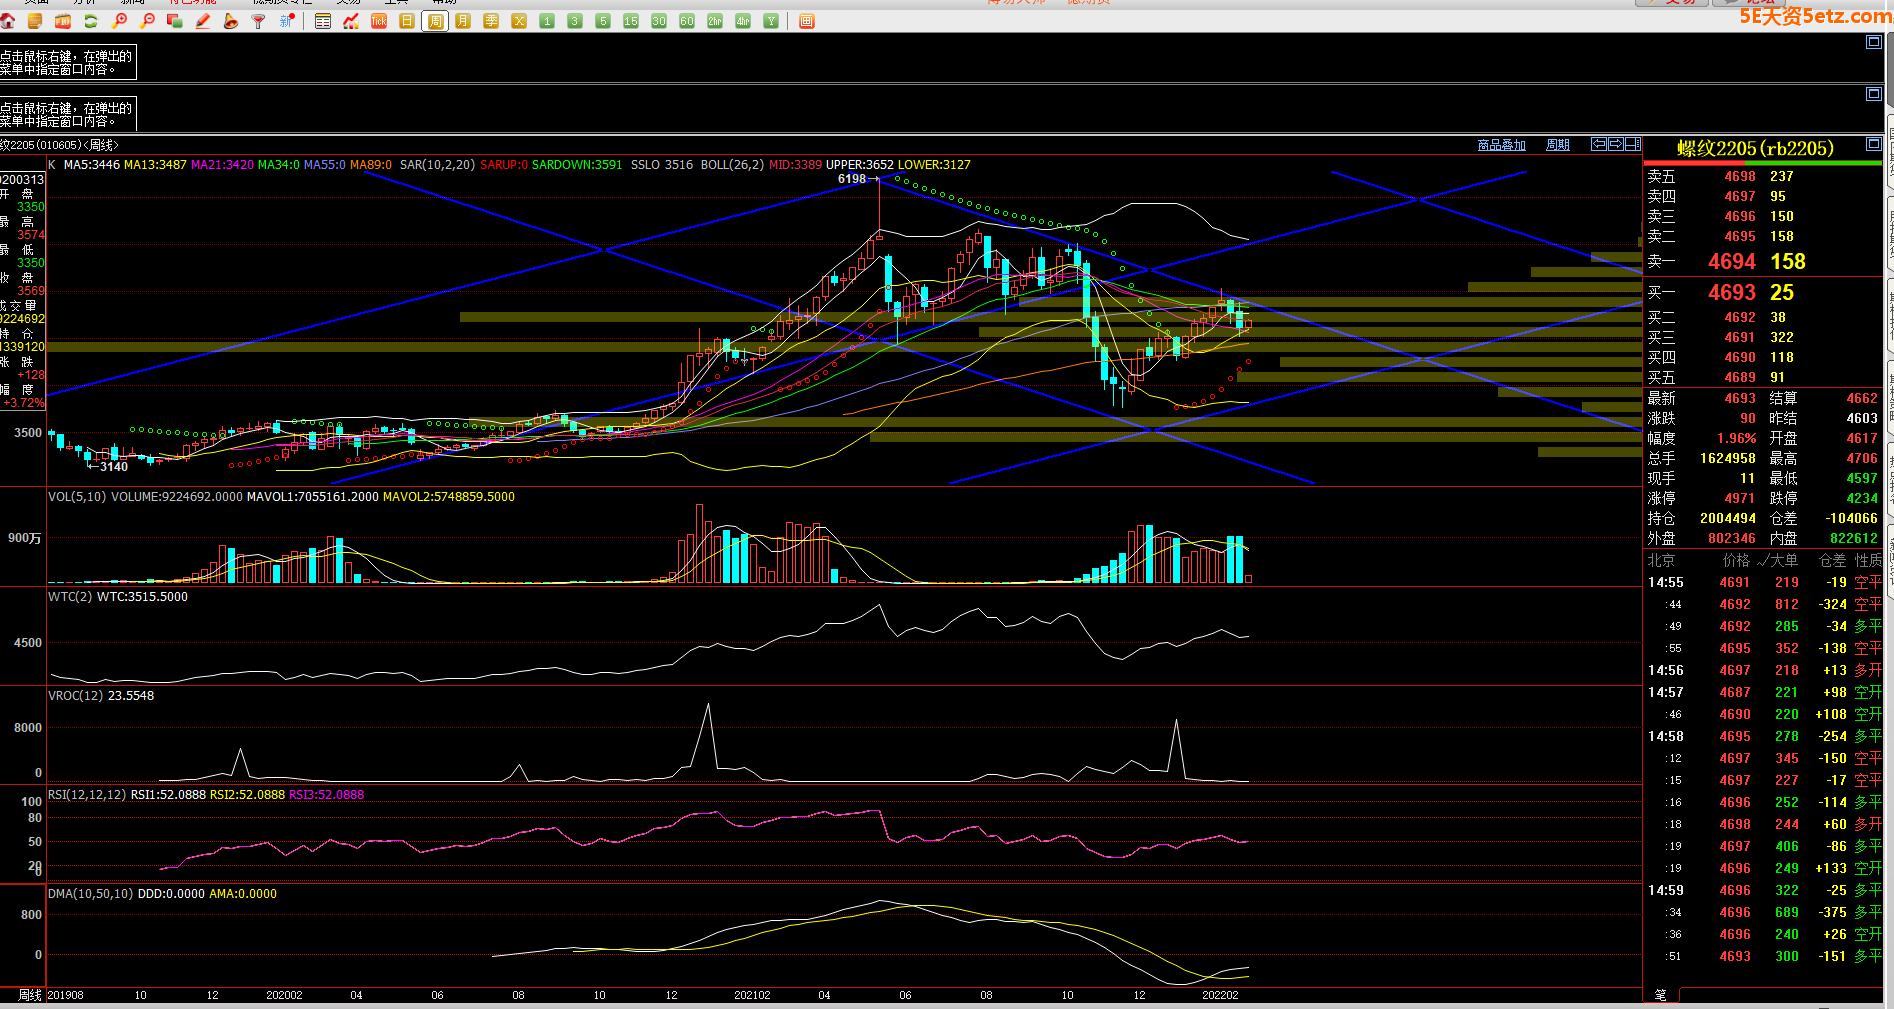1894x1009 pixels.
Task: Click the right arrow chart navigation button
Action: [x=1616, y=144]
